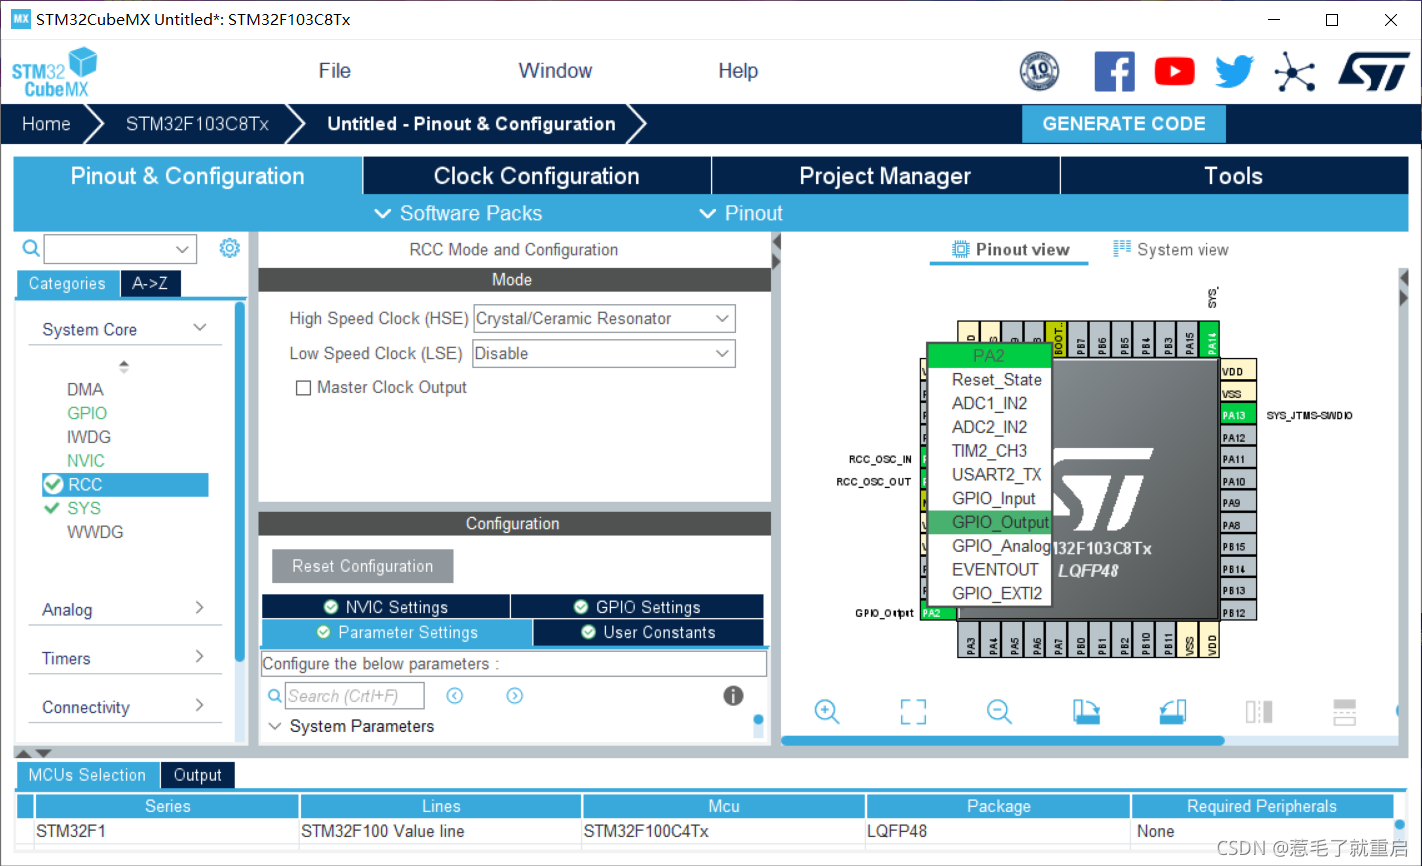Open the YouTube channel icon

[x=1174, y=71]
